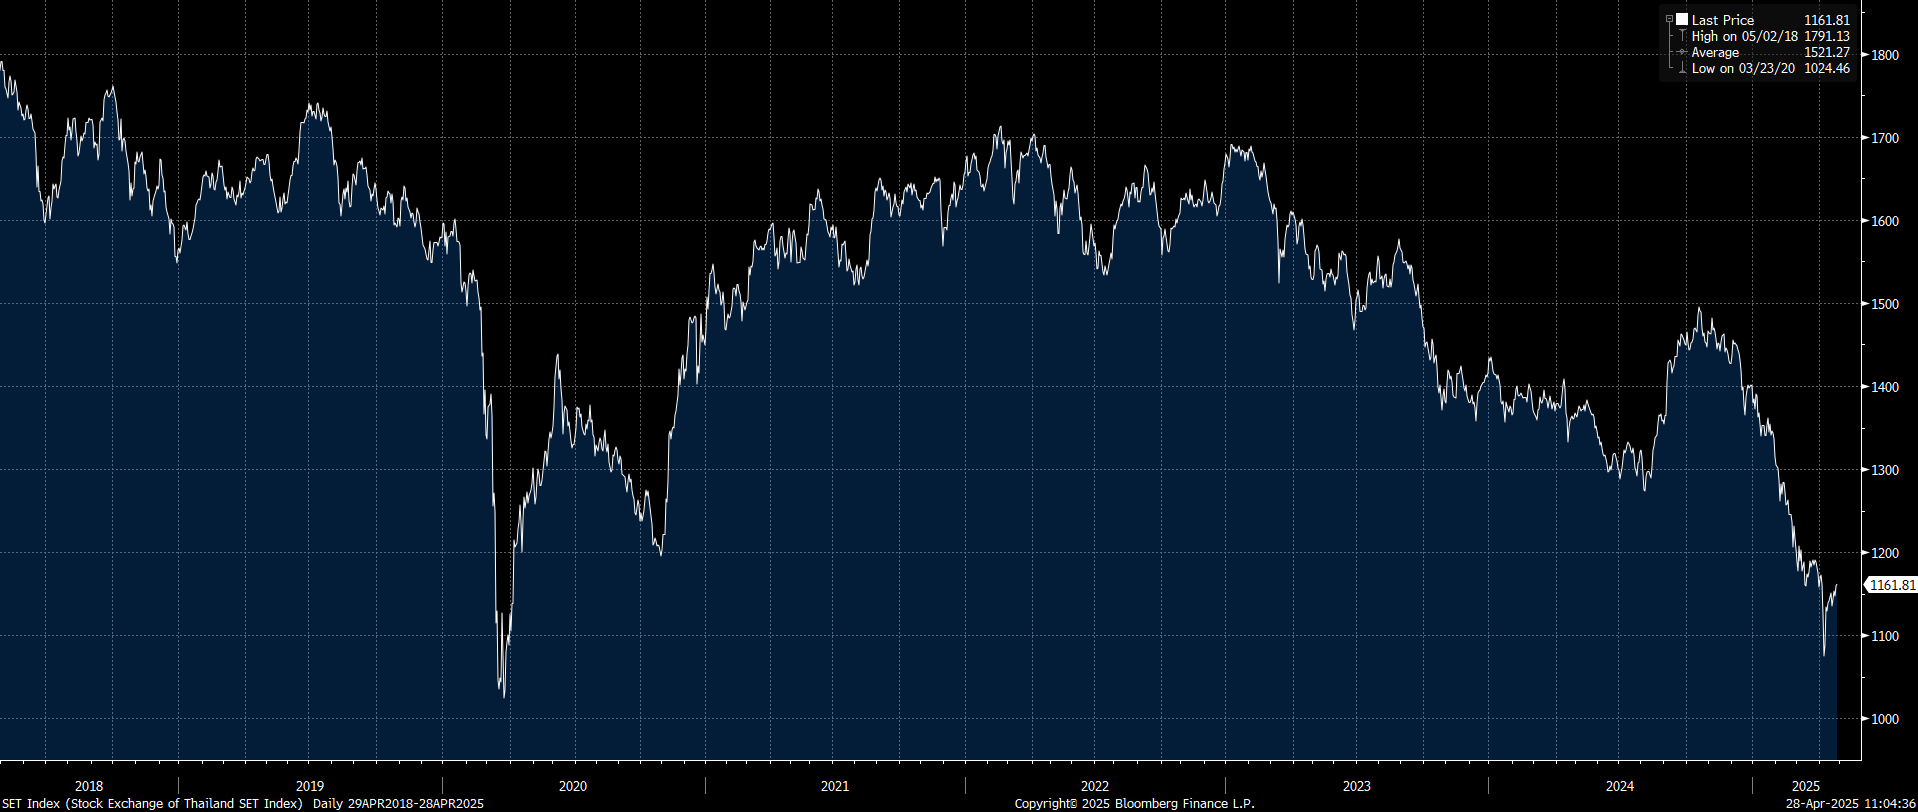Select the High on 05/02/18 legend entry

(x=1744, y=36)
